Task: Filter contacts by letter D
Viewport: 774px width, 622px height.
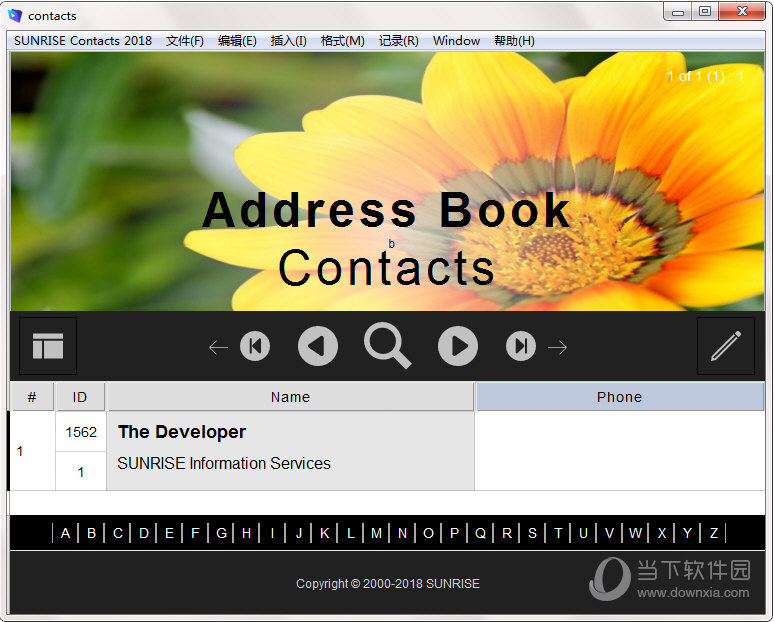Action: tap(144, 533)
